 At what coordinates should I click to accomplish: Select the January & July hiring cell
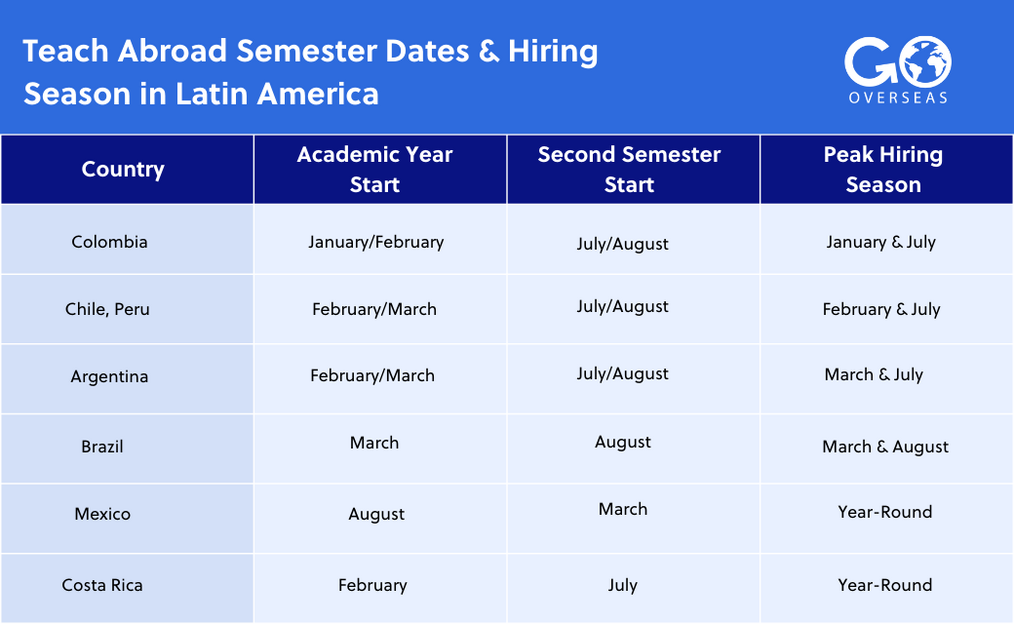(x=881, y=242)
